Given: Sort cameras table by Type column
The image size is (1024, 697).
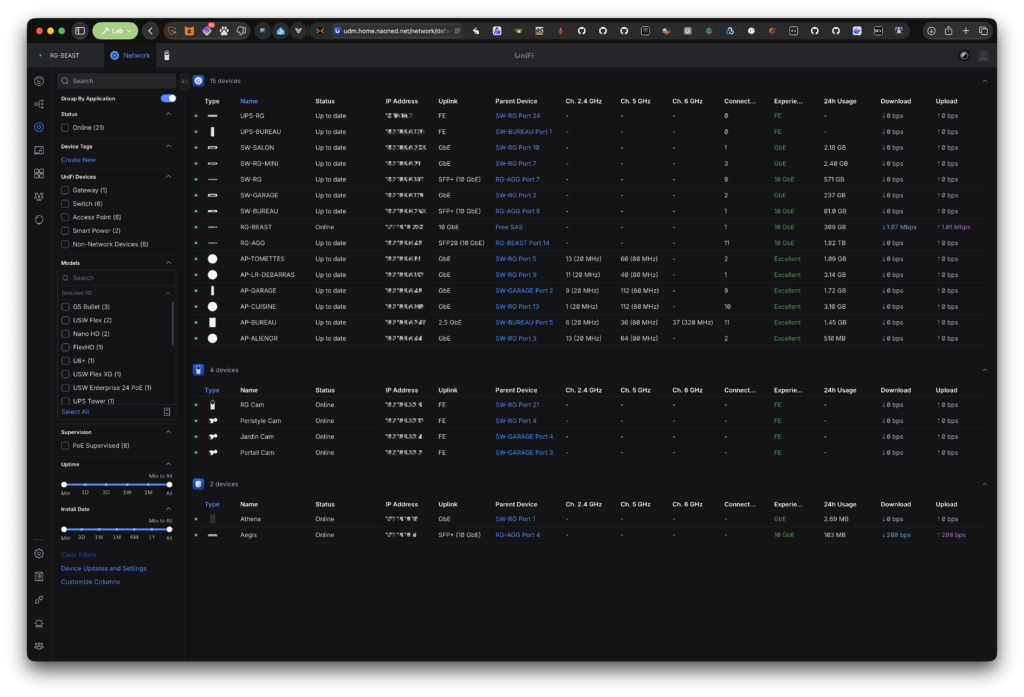Looking at the screenshot, I should click(212, 390).
